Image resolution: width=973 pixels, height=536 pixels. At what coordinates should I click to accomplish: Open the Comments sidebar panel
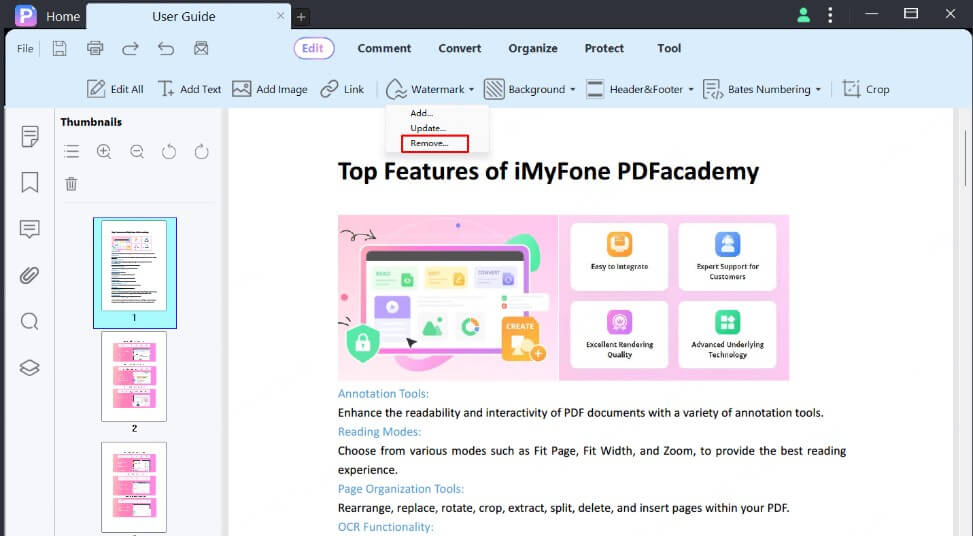pyautogui.click(x=29, y=229)
